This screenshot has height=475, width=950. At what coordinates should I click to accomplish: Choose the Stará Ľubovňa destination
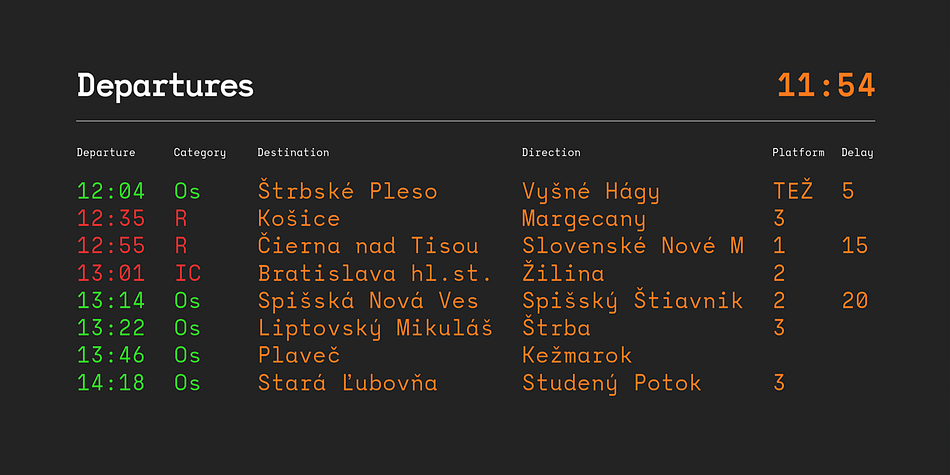[x=347, y=382]
